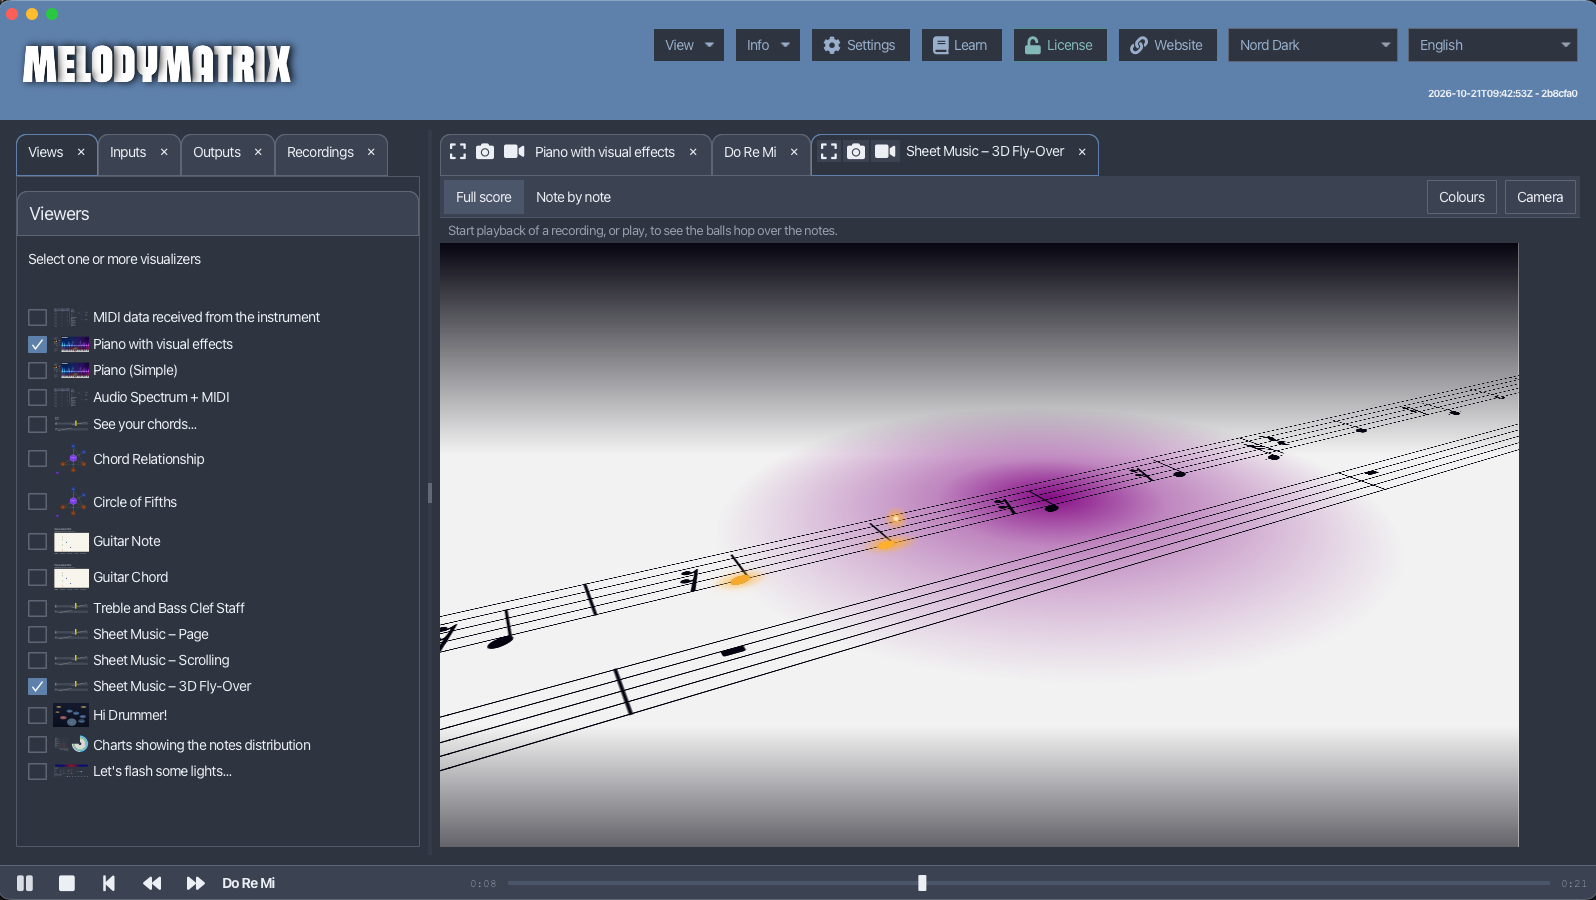This screenshot has height=900, width=1596.
Task: Rewind the Do Re Mi recording
Action: tap(152, 883)
